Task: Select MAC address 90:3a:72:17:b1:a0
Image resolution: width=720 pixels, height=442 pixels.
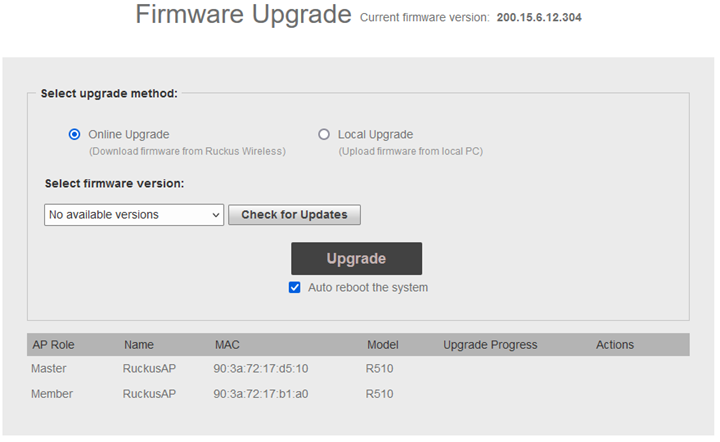Action: [x=260, y=394]
